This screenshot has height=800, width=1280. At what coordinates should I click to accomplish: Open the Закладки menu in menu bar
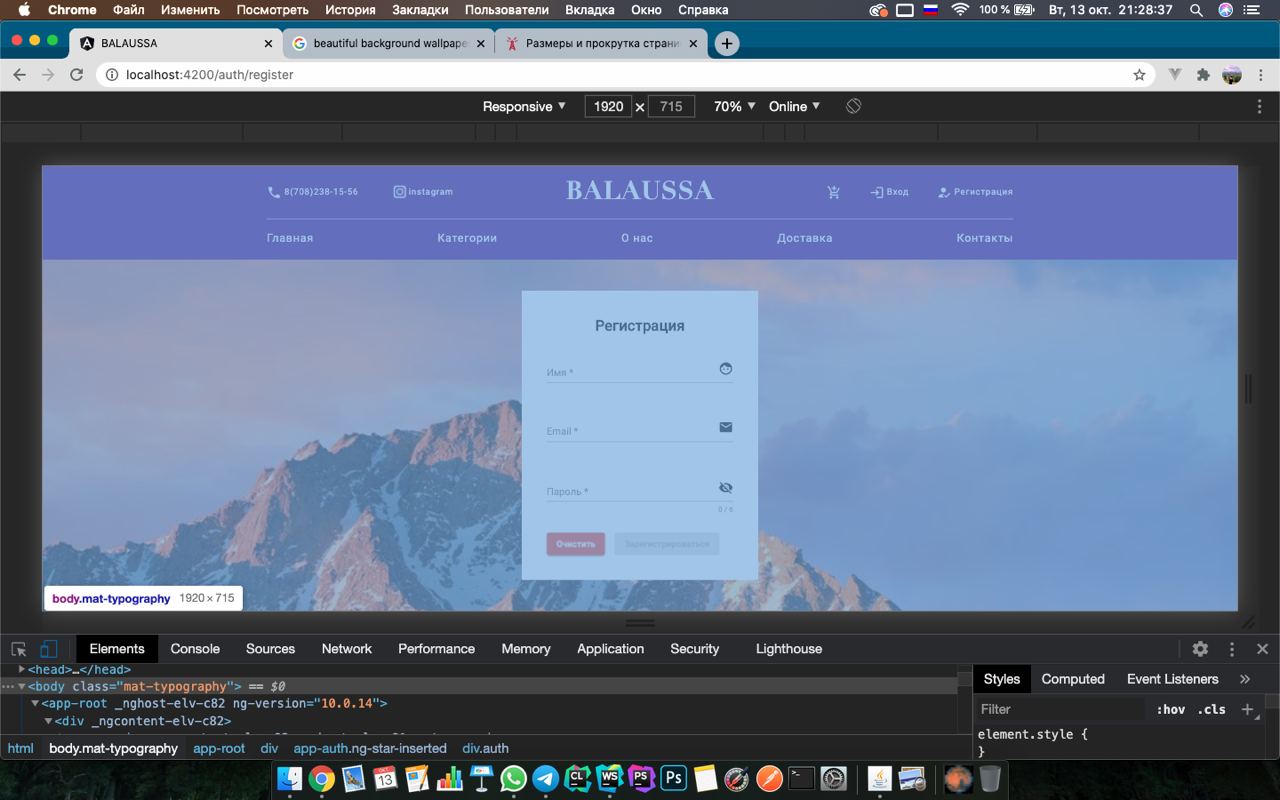pyautogui.click(x=420, y=10)
